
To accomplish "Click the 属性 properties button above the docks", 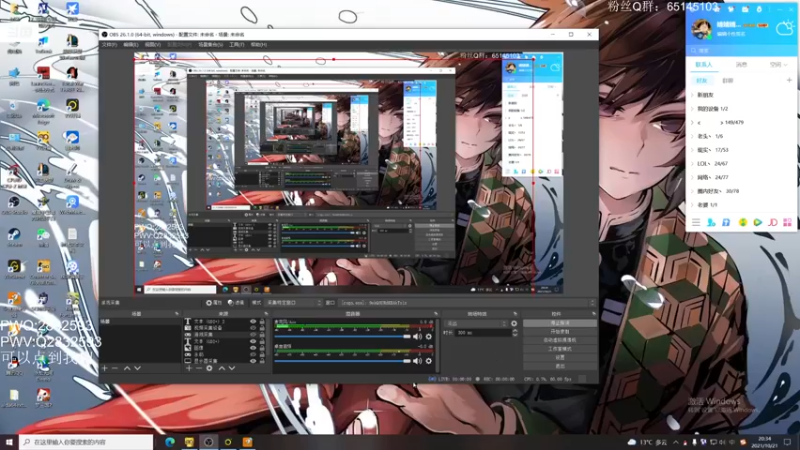I will (x=214, y=303).
